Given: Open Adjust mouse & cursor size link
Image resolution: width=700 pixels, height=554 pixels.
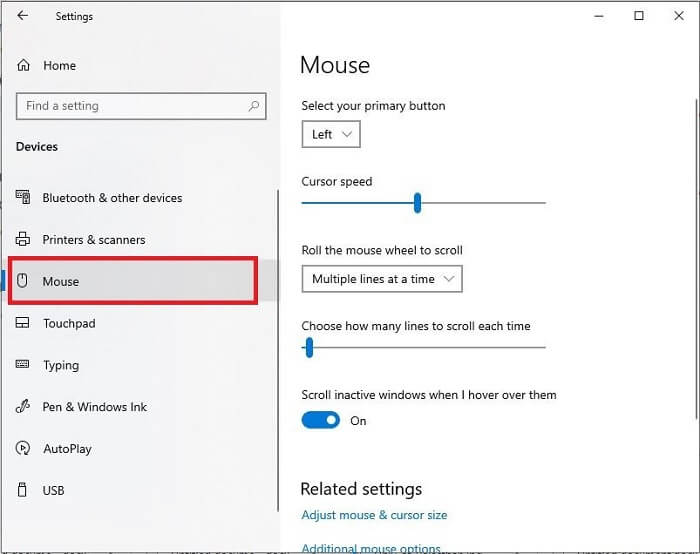Looking at the screenshot, I should point(374,515).
